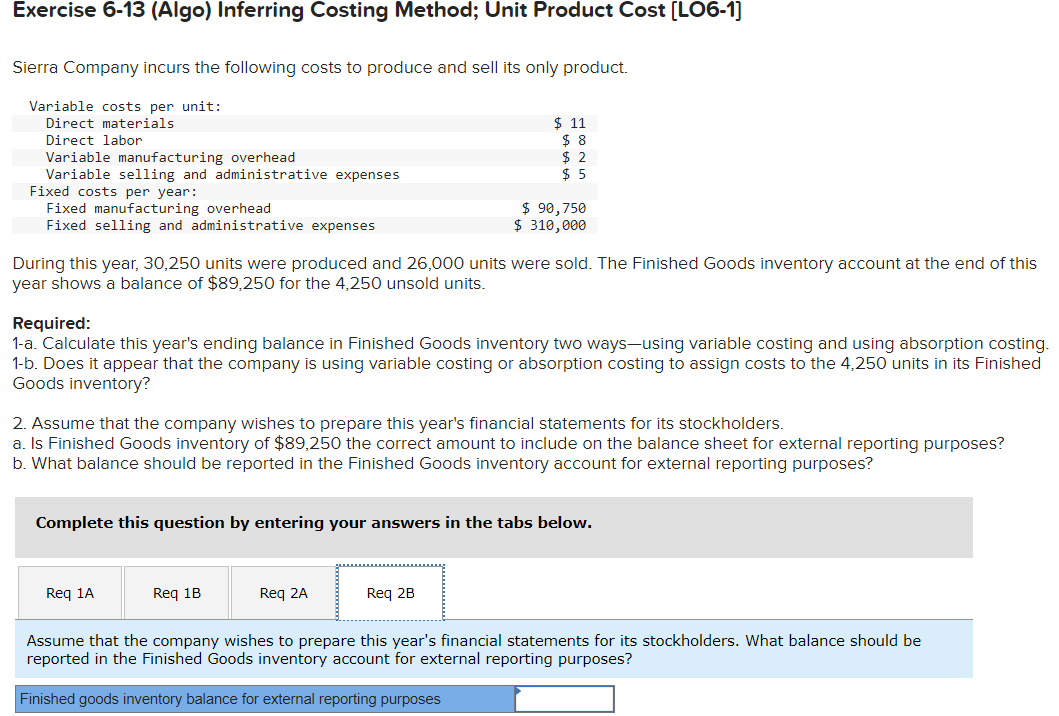The width and height of the screenshot is (1059, 716).
Task: Click the blue flag marker on the answer box
Action: [x=516, y=690]
